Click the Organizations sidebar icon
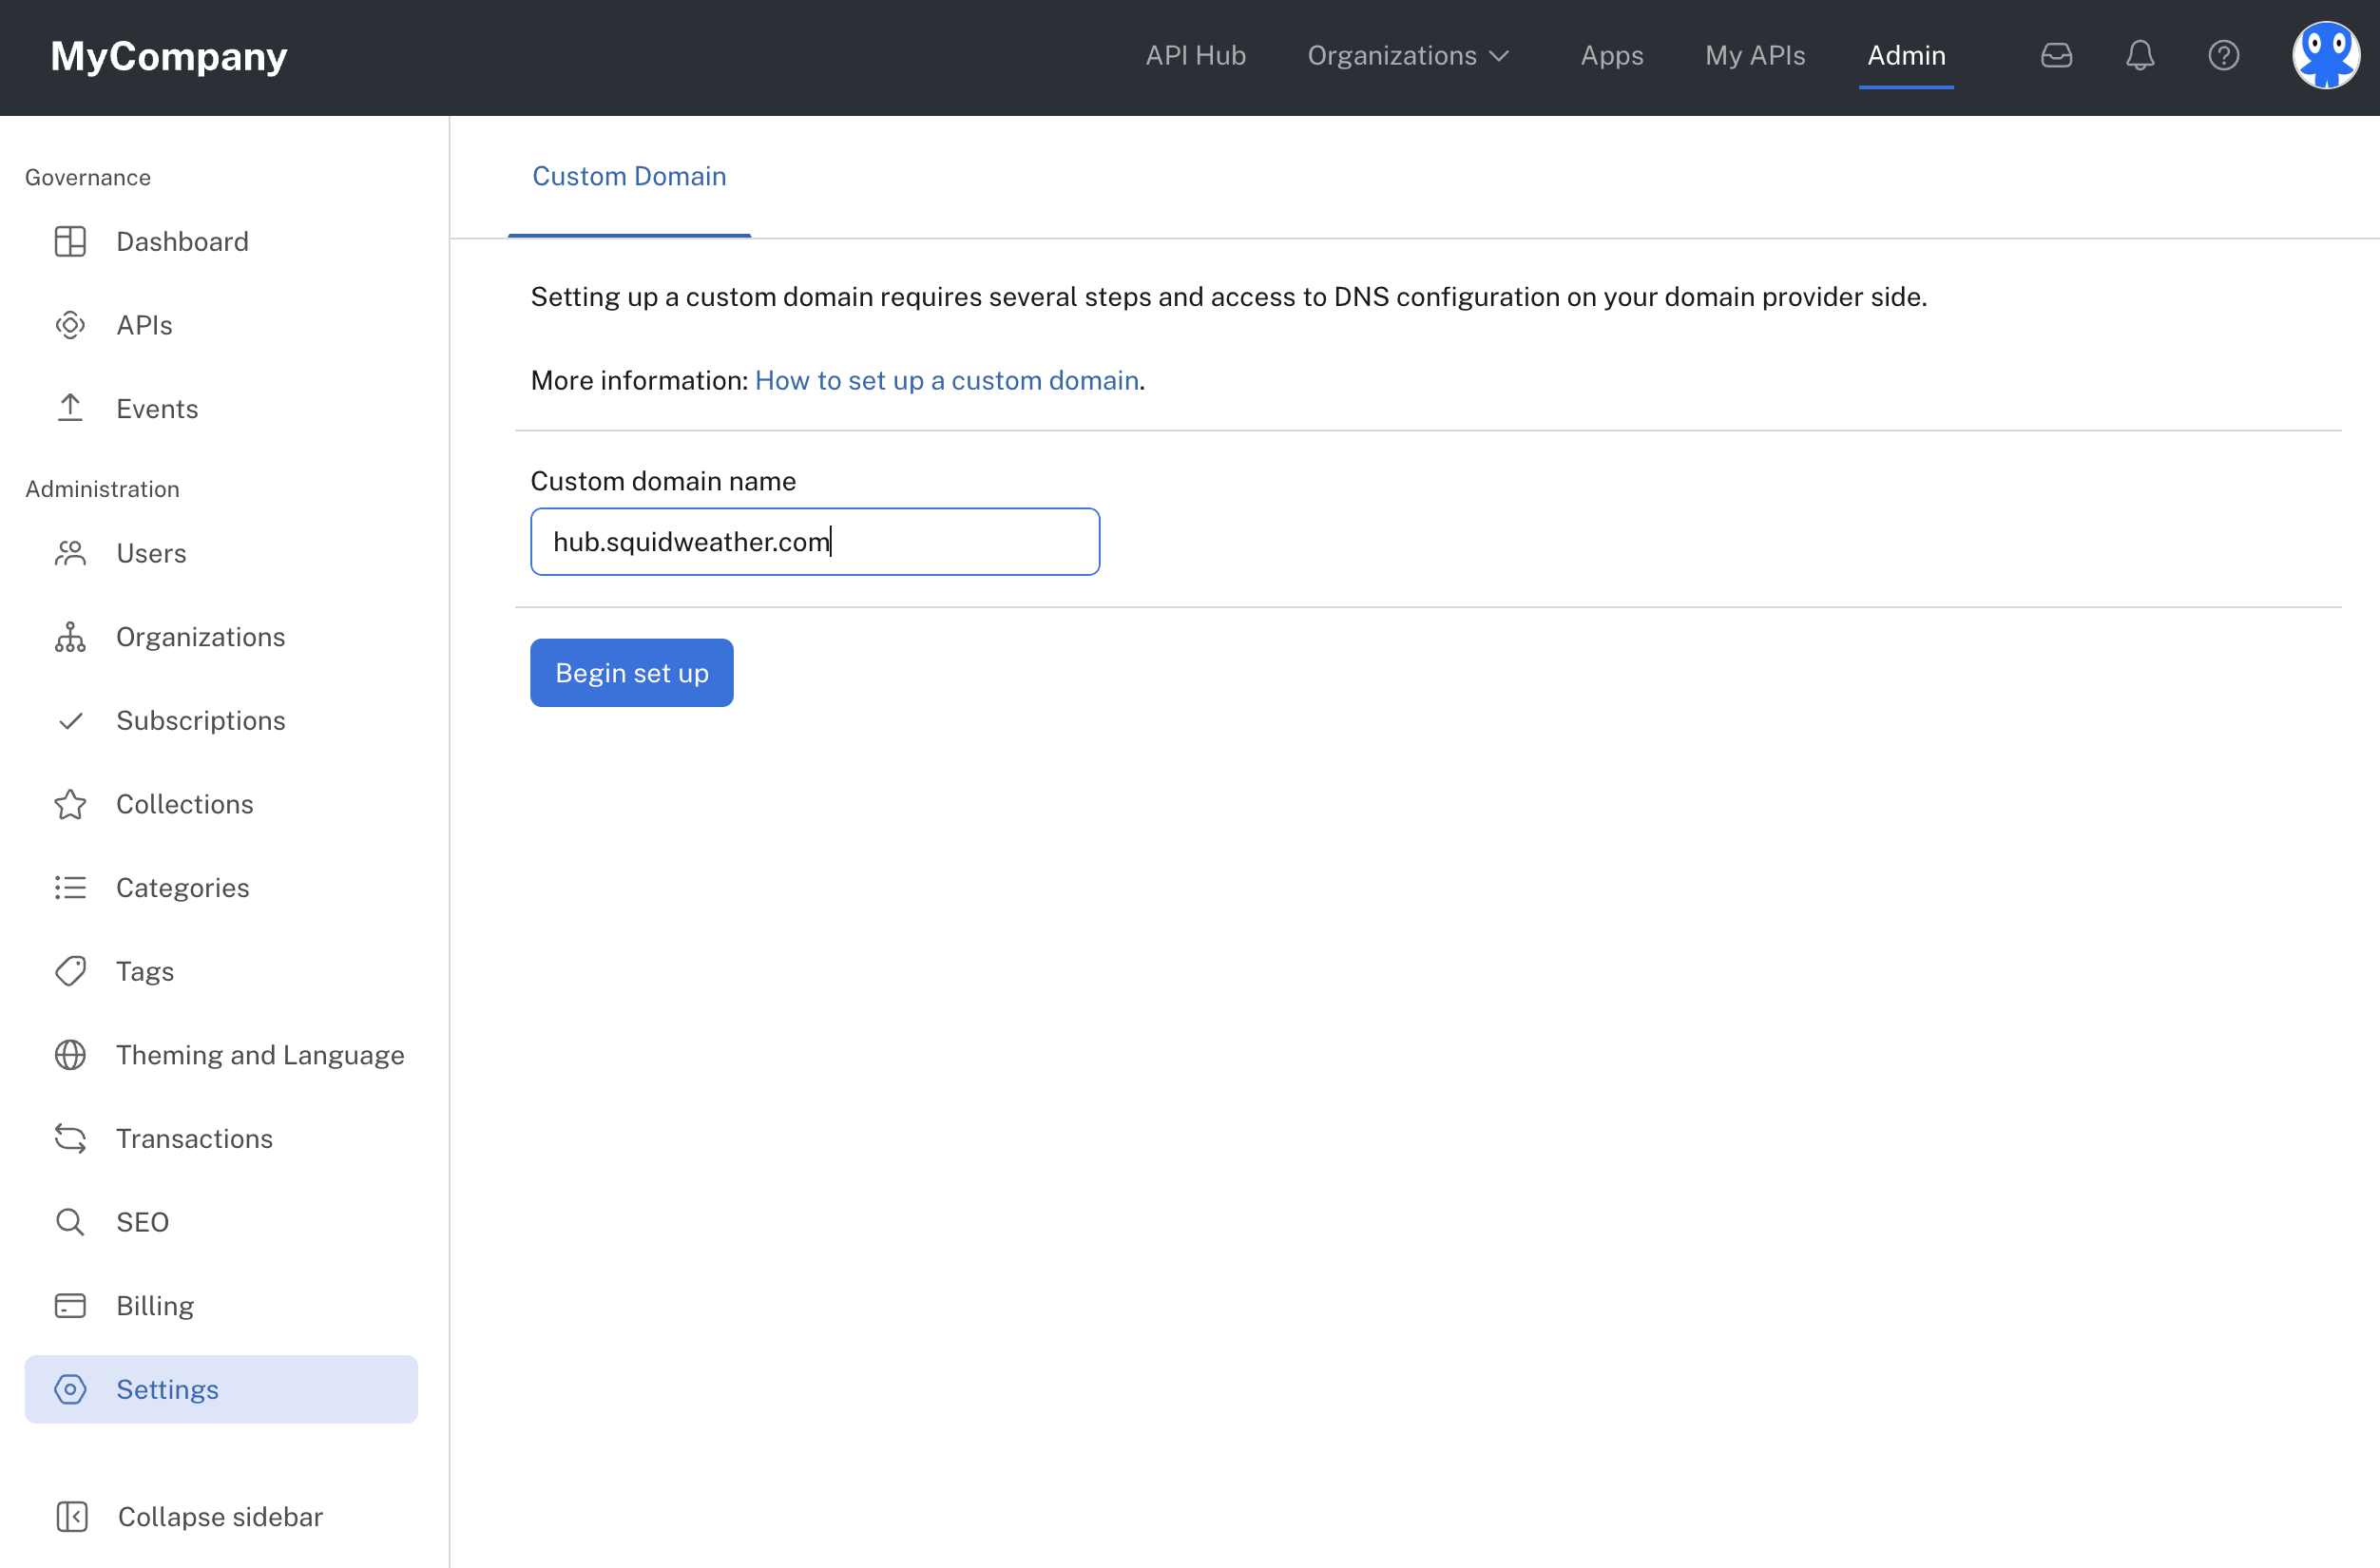This screenshot has width=2380, height=1568. click(x=70, y=635)
